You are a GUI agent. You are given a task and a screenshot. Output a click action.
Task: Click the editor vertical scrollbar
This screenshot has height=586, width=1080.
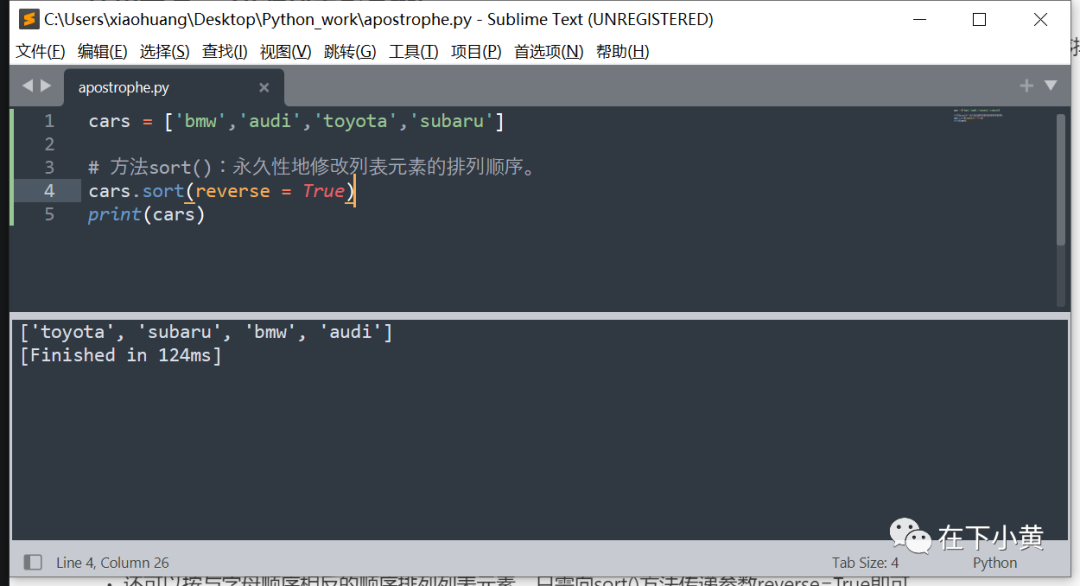pos(1061,179)
